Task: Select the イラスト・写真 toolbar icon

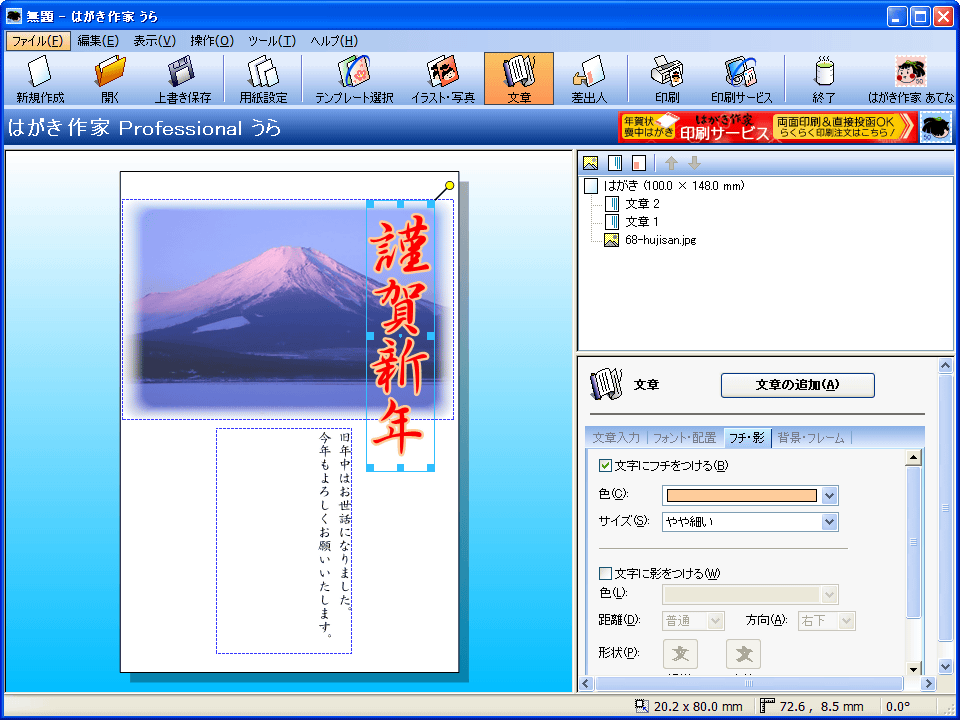Action: coord(443,78)
